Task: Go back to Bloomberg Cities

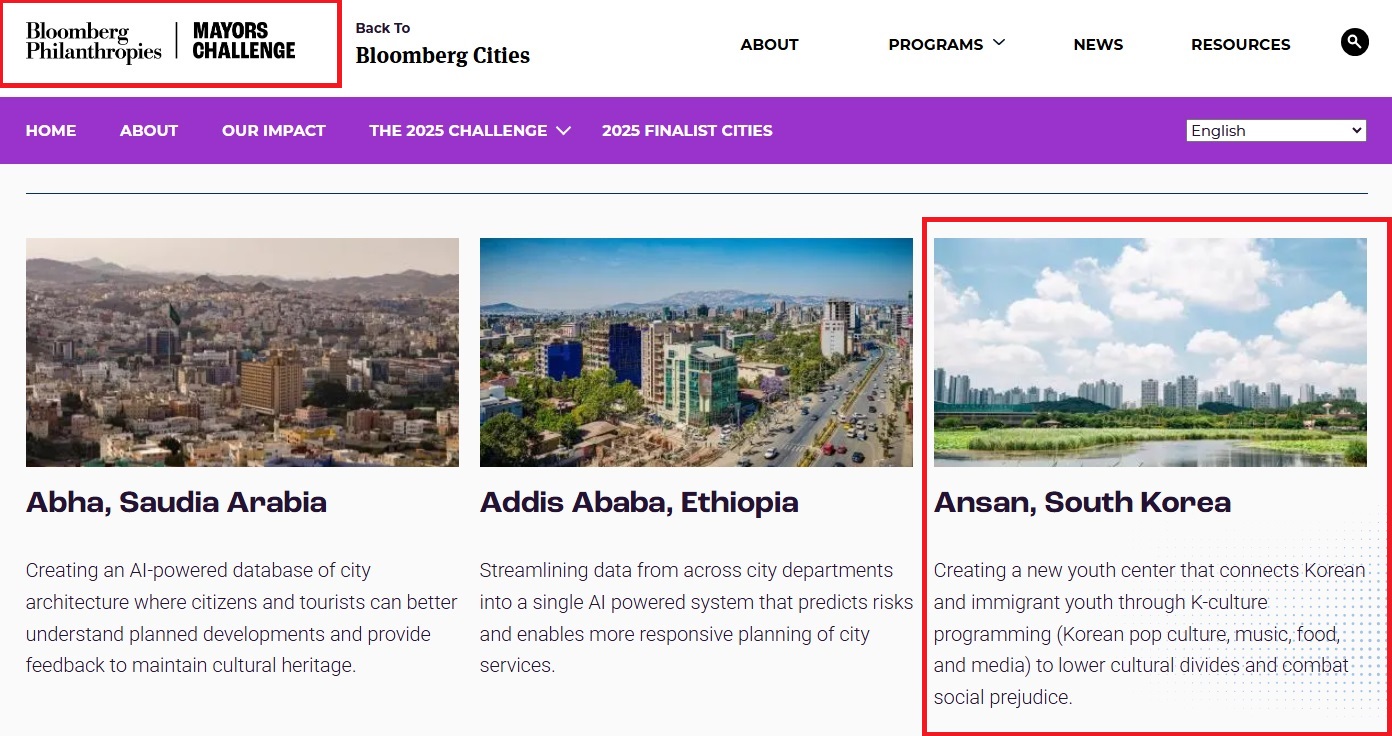Action: 443,44
